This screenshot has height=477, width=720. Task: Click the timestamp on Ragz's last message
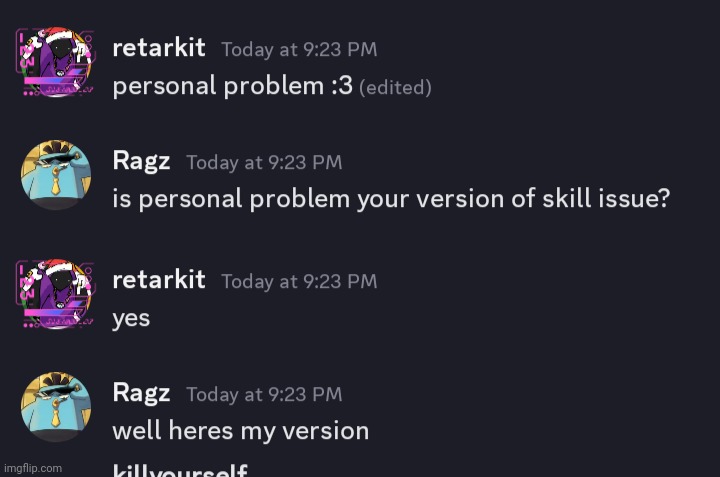point(264,394)
